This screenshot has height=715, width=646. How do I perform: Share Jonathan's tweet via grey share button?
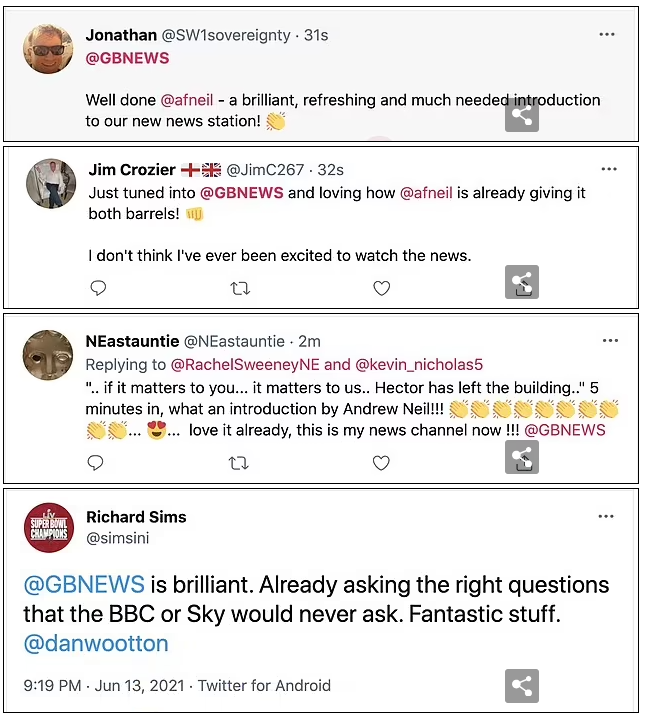[x=521, y=115]
